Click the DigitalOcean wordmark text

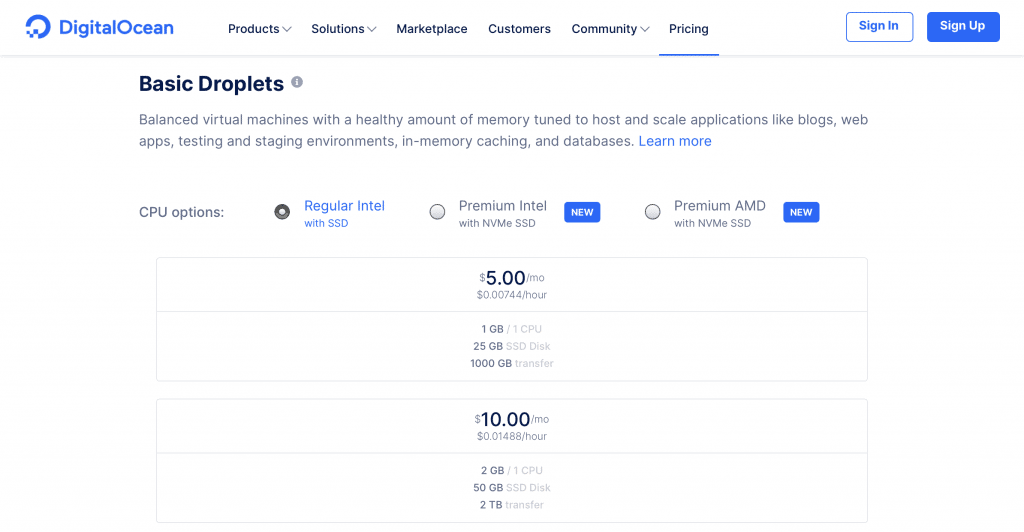click(116, 27)
